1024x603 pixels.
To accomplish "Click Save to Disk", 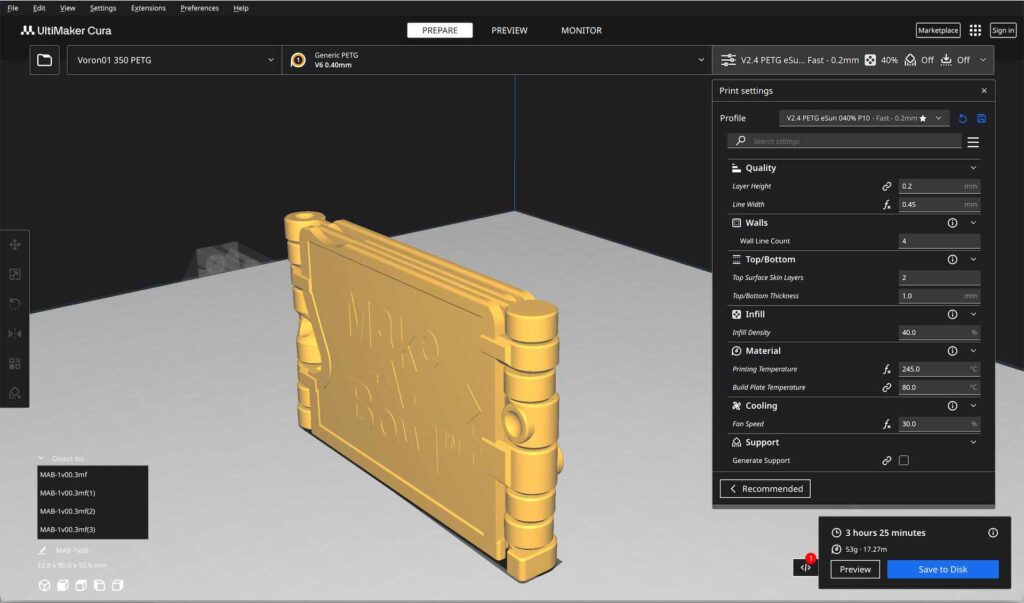I will click(942, 569).
